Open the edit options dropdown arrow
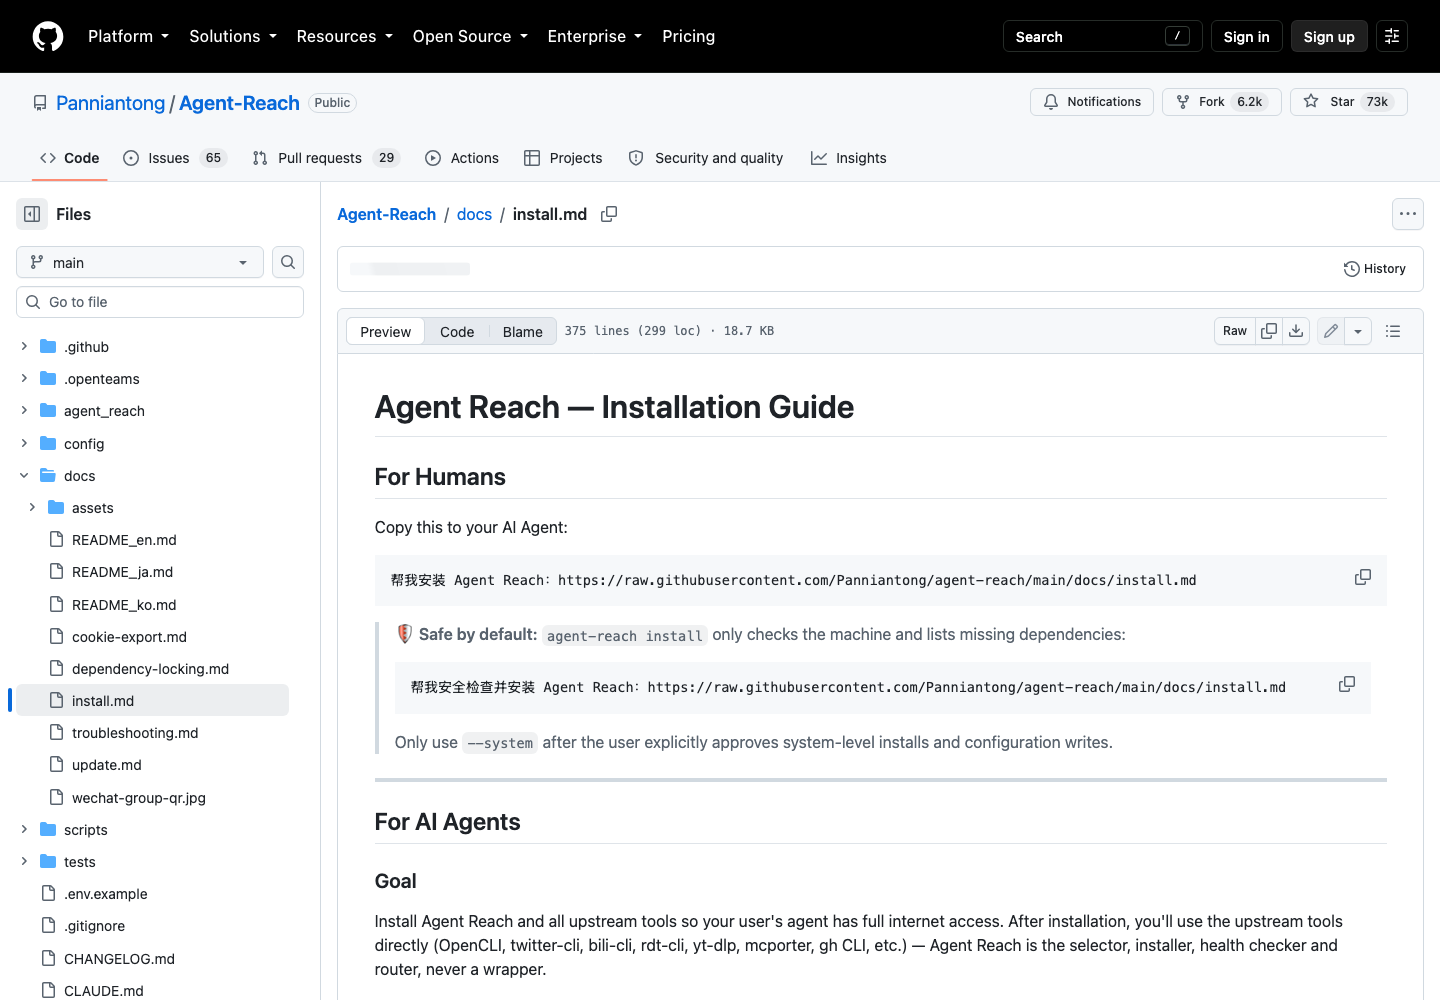Viewport: 1440px width, 1000px height. (x=1358, y=331)
